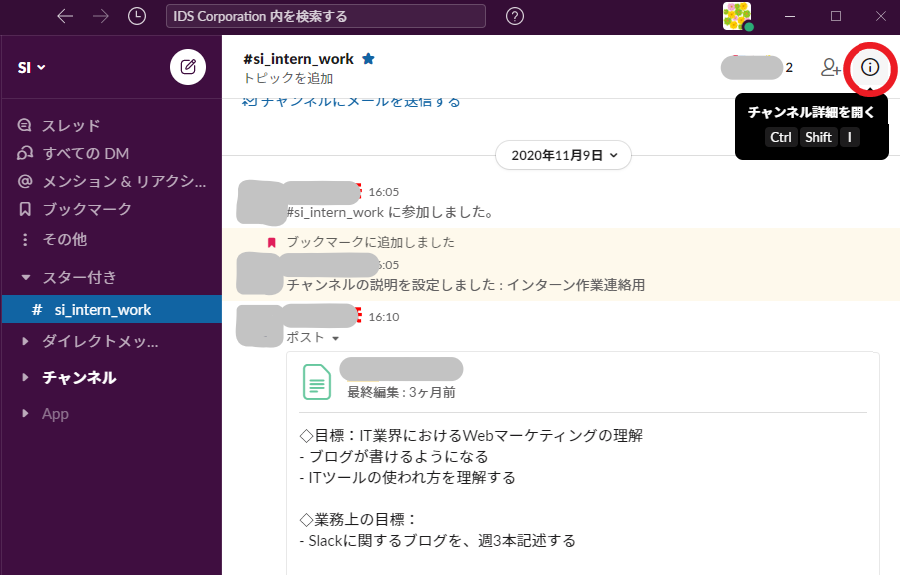The height and width of the screenshot is (575, 900).
Task: Maximize the Slack window
Action: [836, 16]
